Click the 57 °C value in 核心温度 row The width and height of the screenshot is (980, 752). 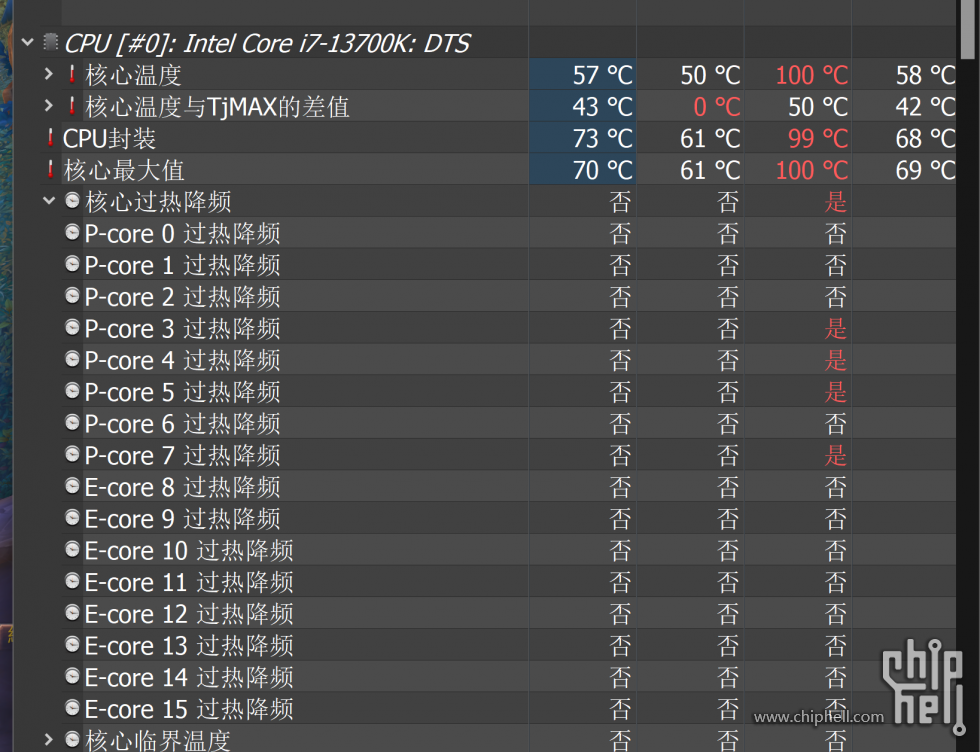click(x=602, y=75)
